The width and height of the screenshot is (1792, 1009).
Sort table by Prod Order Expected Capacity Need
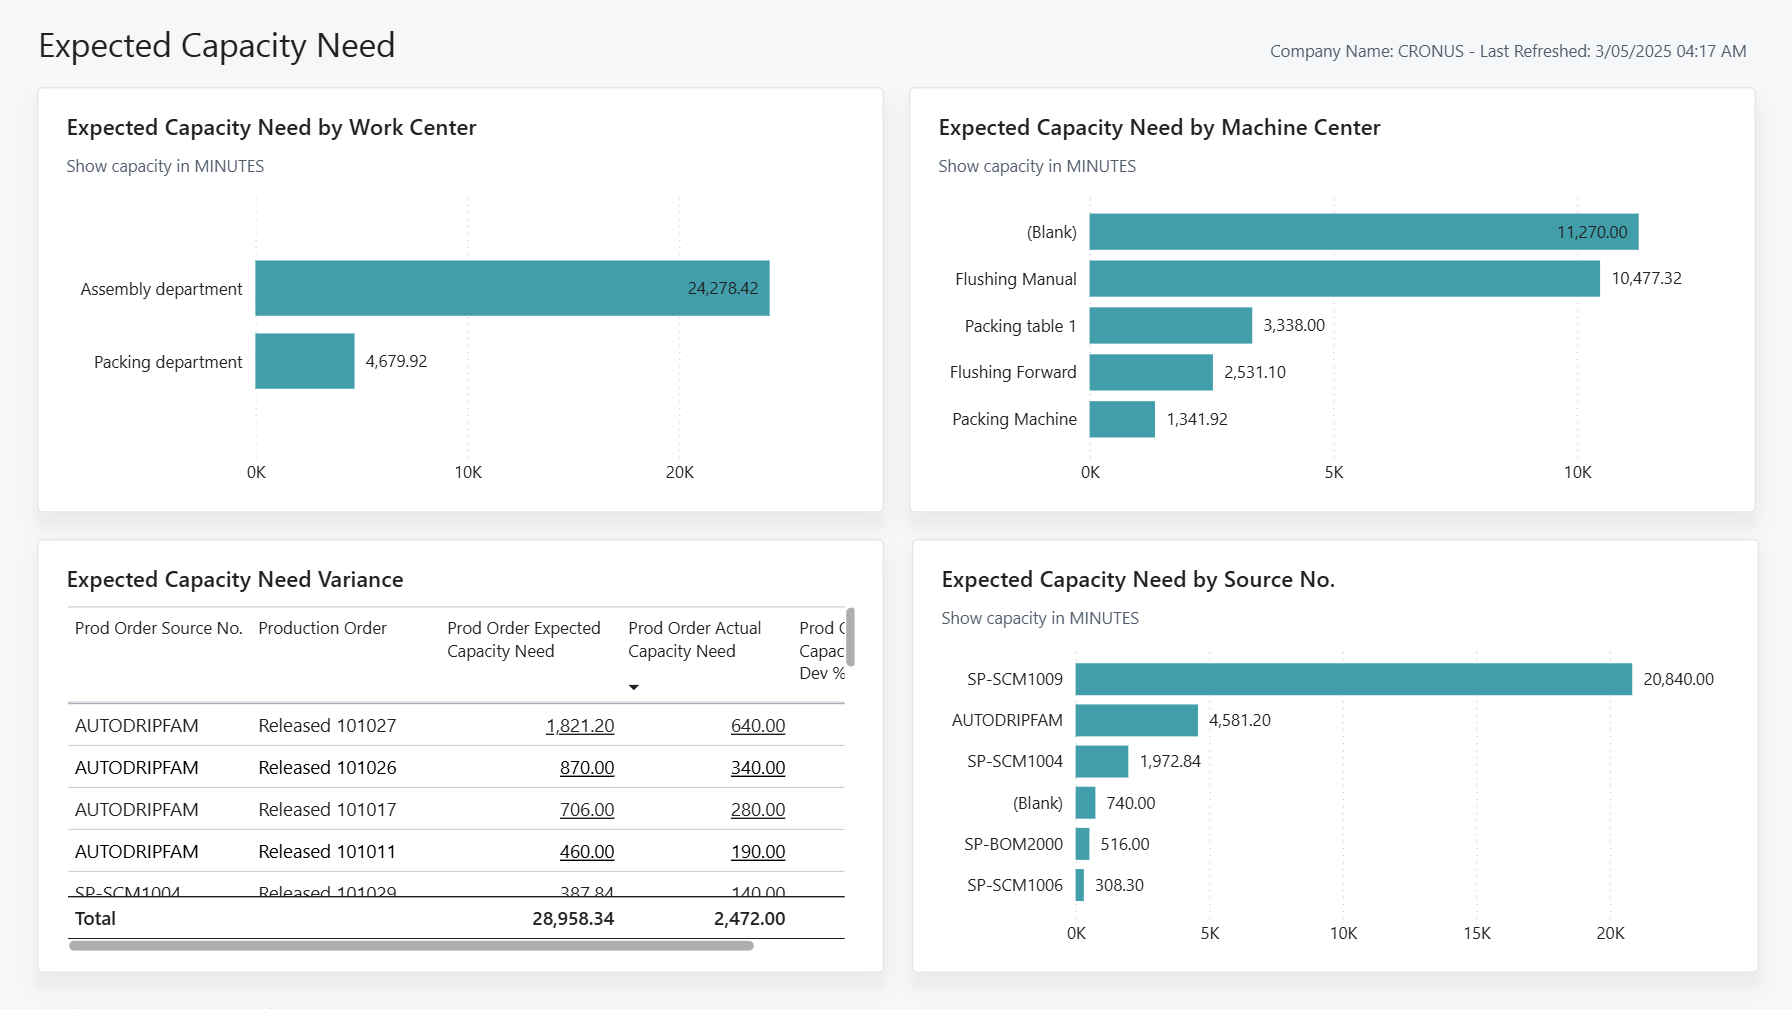coord(523,639)
